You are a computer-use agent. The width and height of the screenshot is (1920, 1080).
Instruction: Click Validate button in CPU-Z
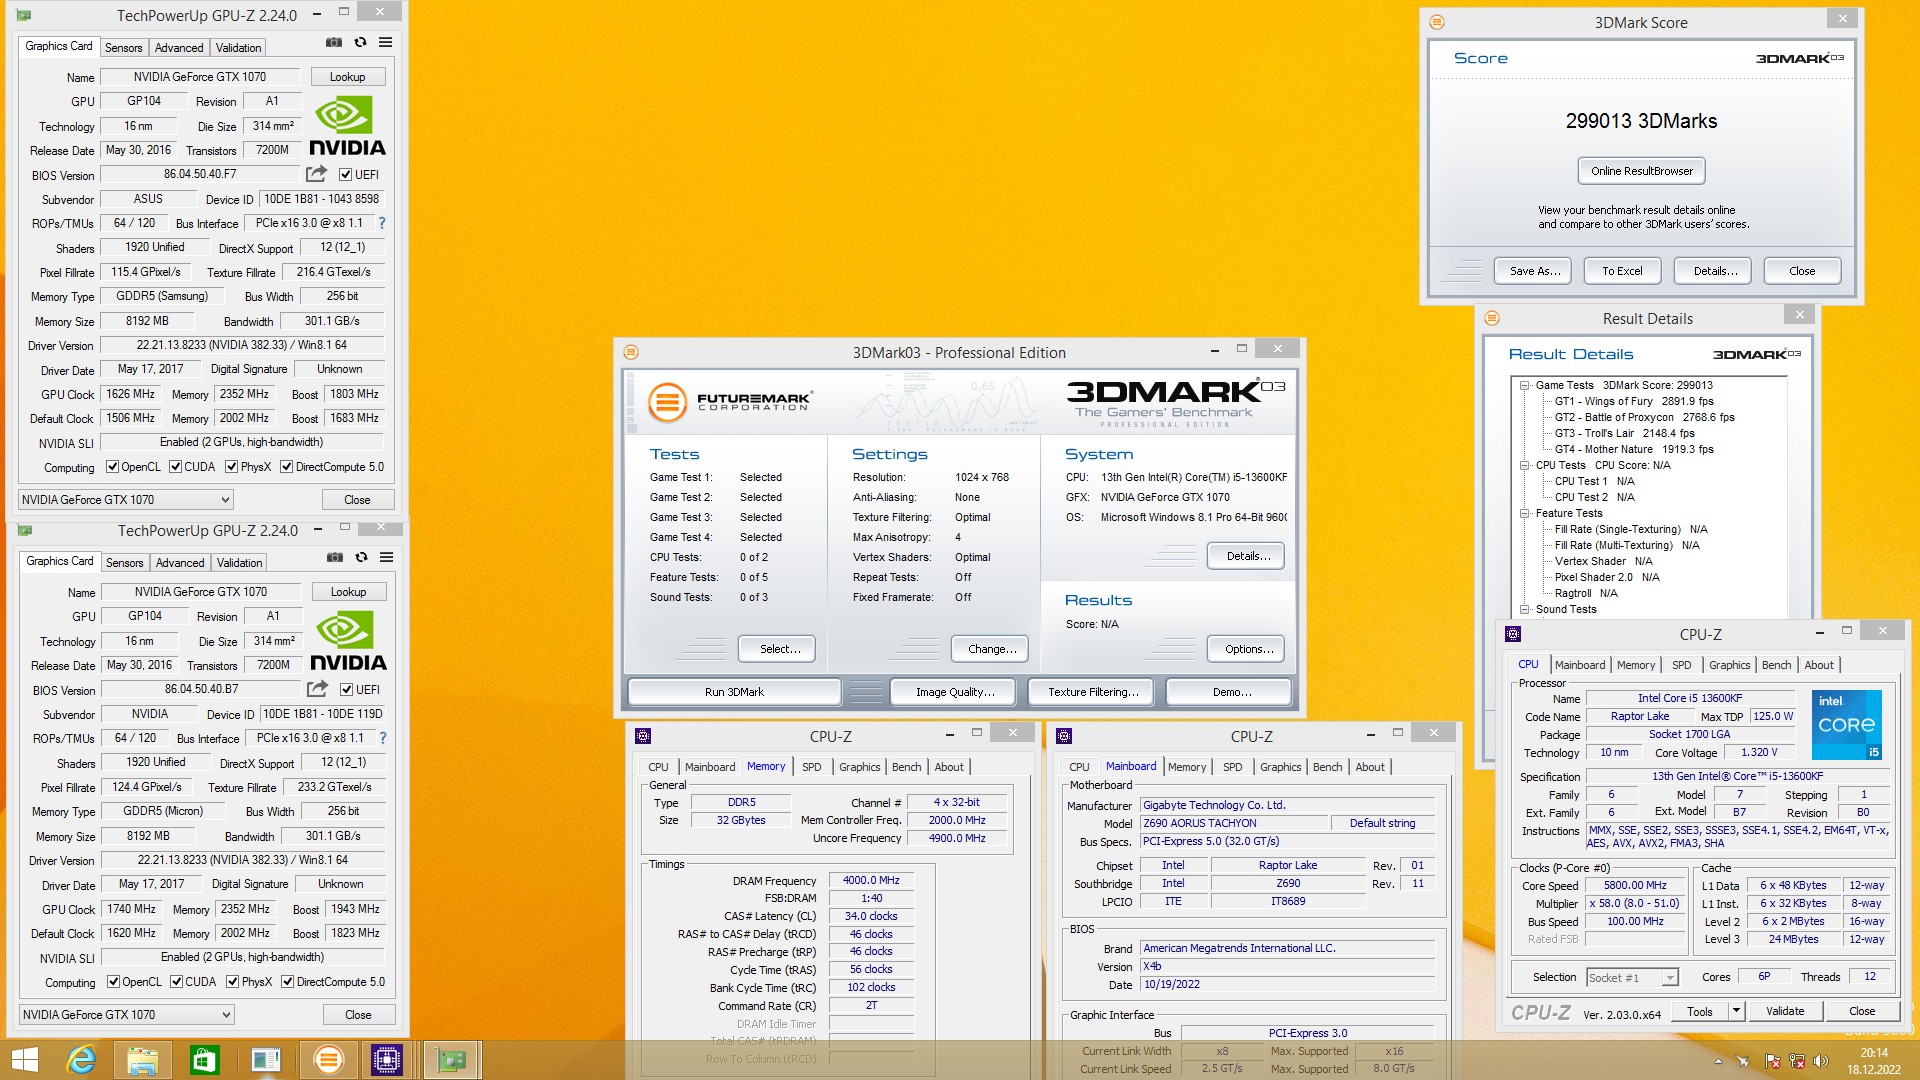tap(1785, 1011)
